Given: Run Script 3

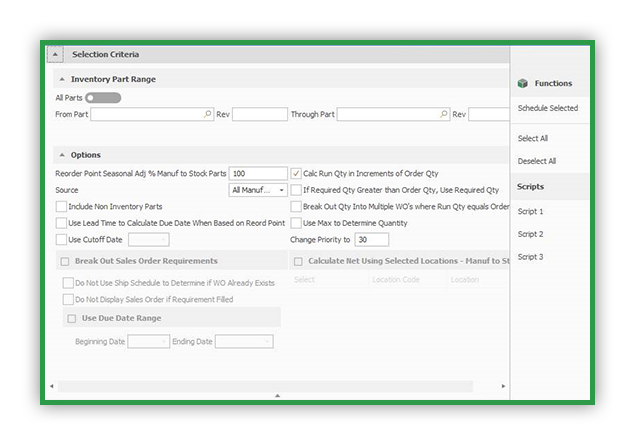Looking at the screenshot, I should (530, 257).
